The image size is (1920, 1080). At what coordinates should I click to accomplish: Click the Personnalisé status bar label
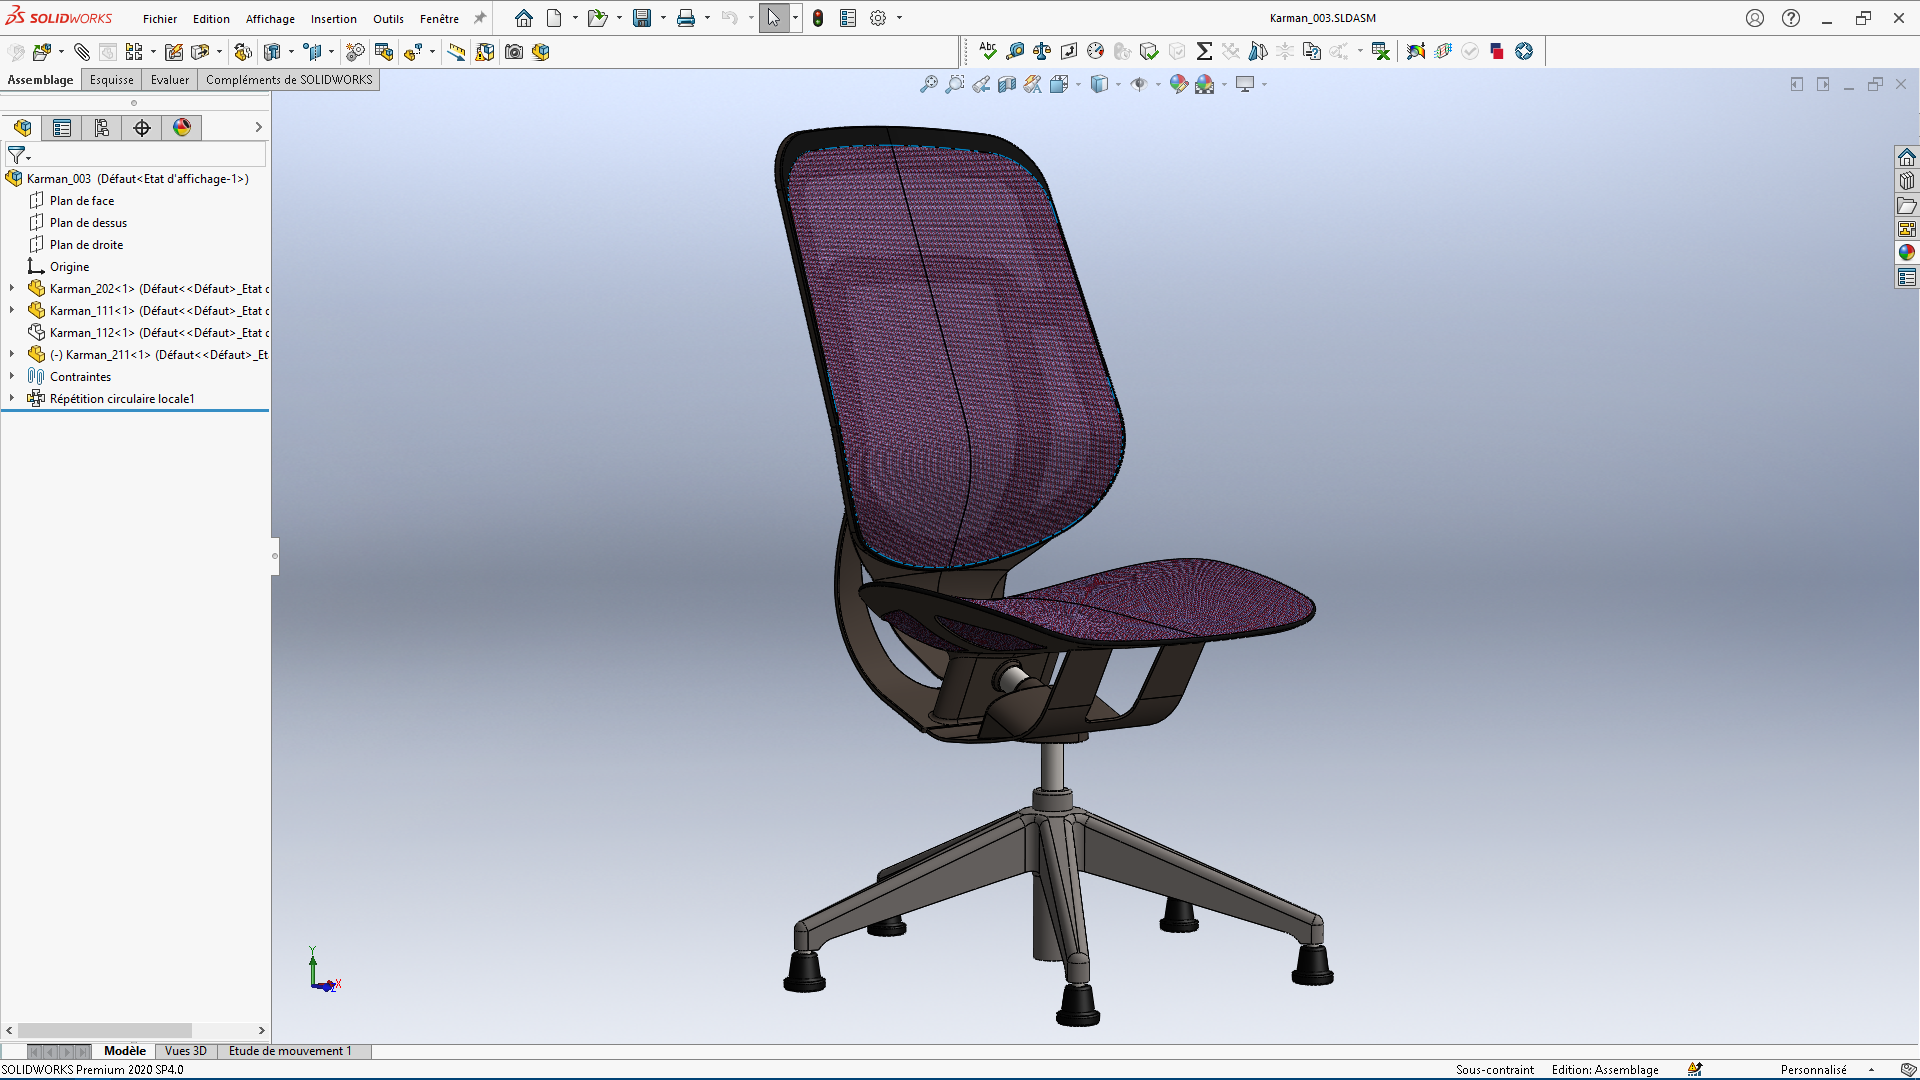[x=1813, y=1070]
